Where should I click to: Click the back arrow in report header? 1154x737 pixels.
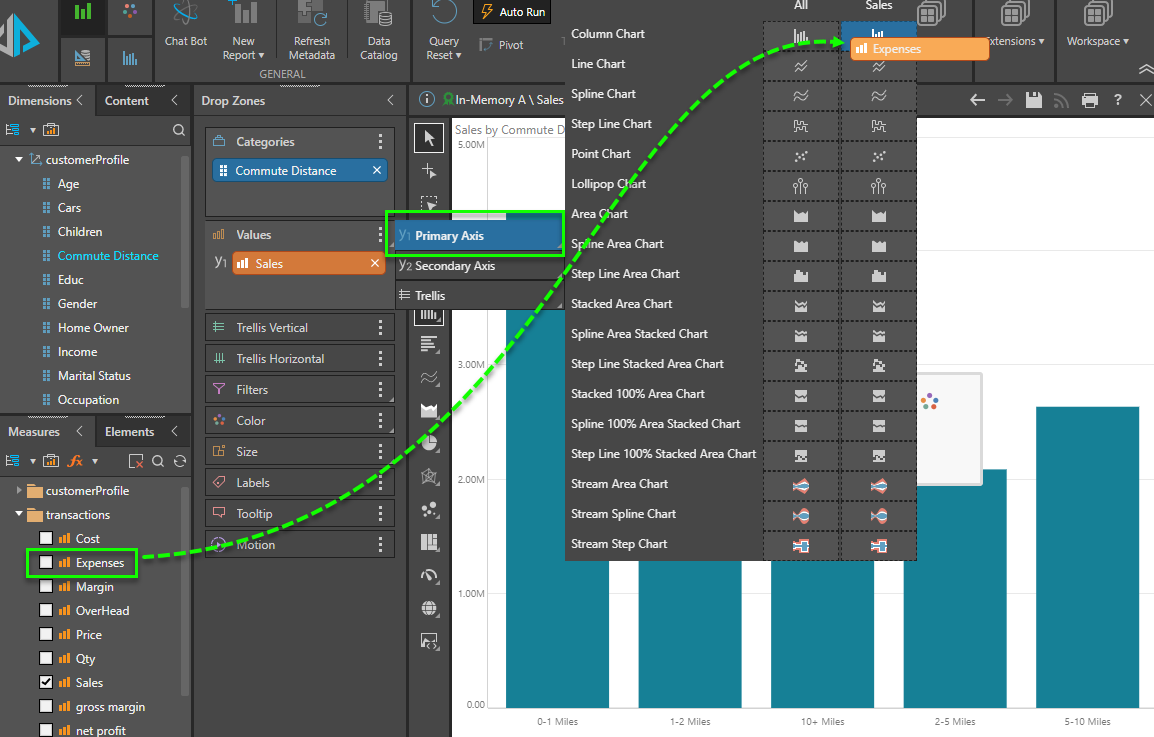[977, 100]
